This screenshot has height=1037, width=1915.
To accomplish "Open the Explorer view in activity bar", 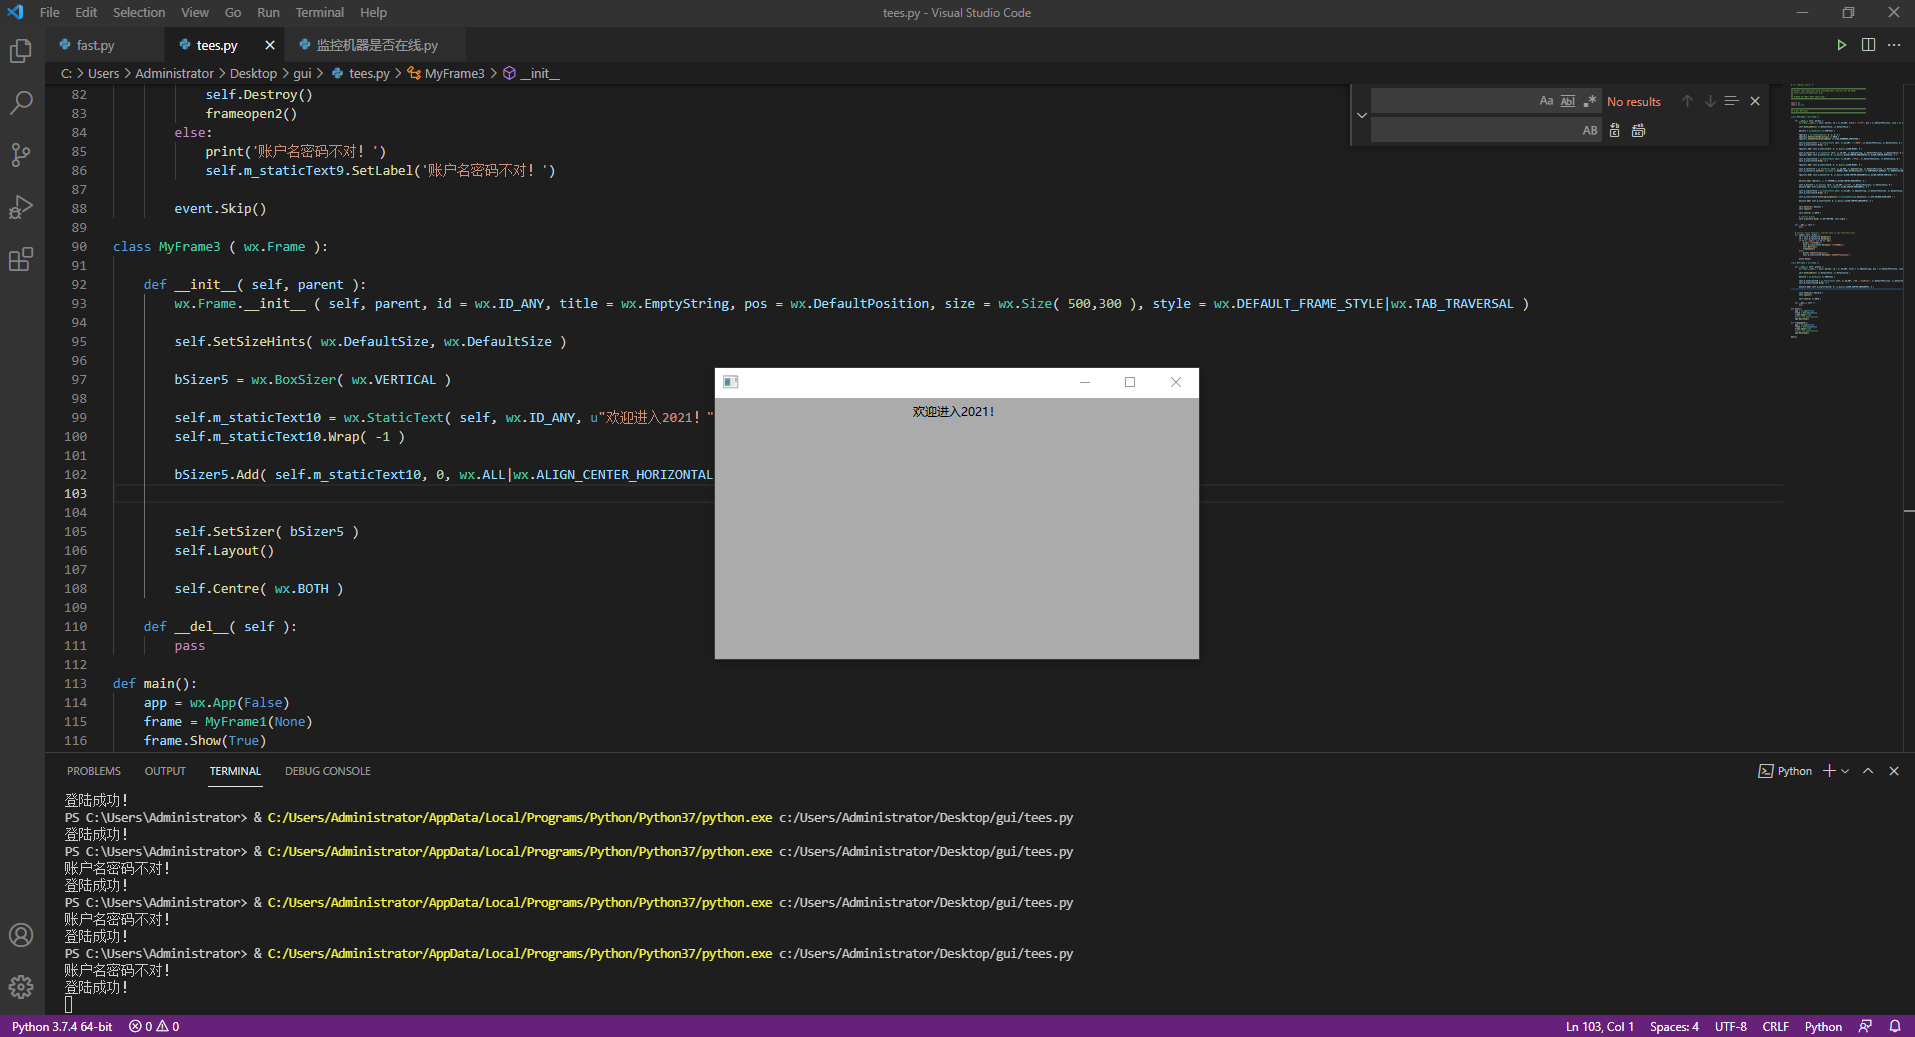I will (21, 51).
